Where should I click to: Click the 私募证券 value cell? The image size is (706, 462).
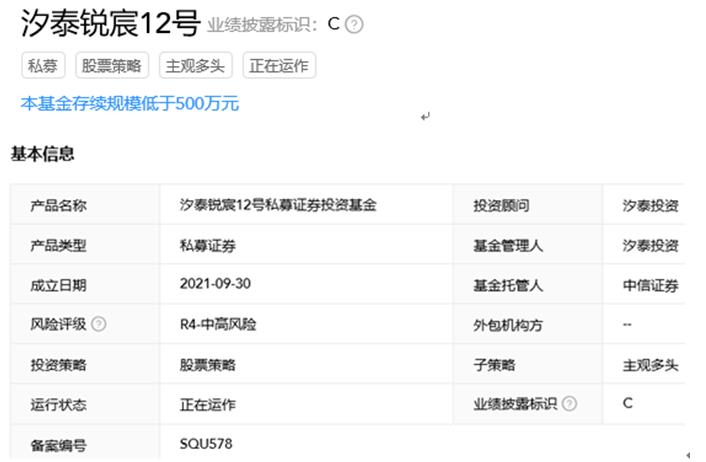[306, 245]
